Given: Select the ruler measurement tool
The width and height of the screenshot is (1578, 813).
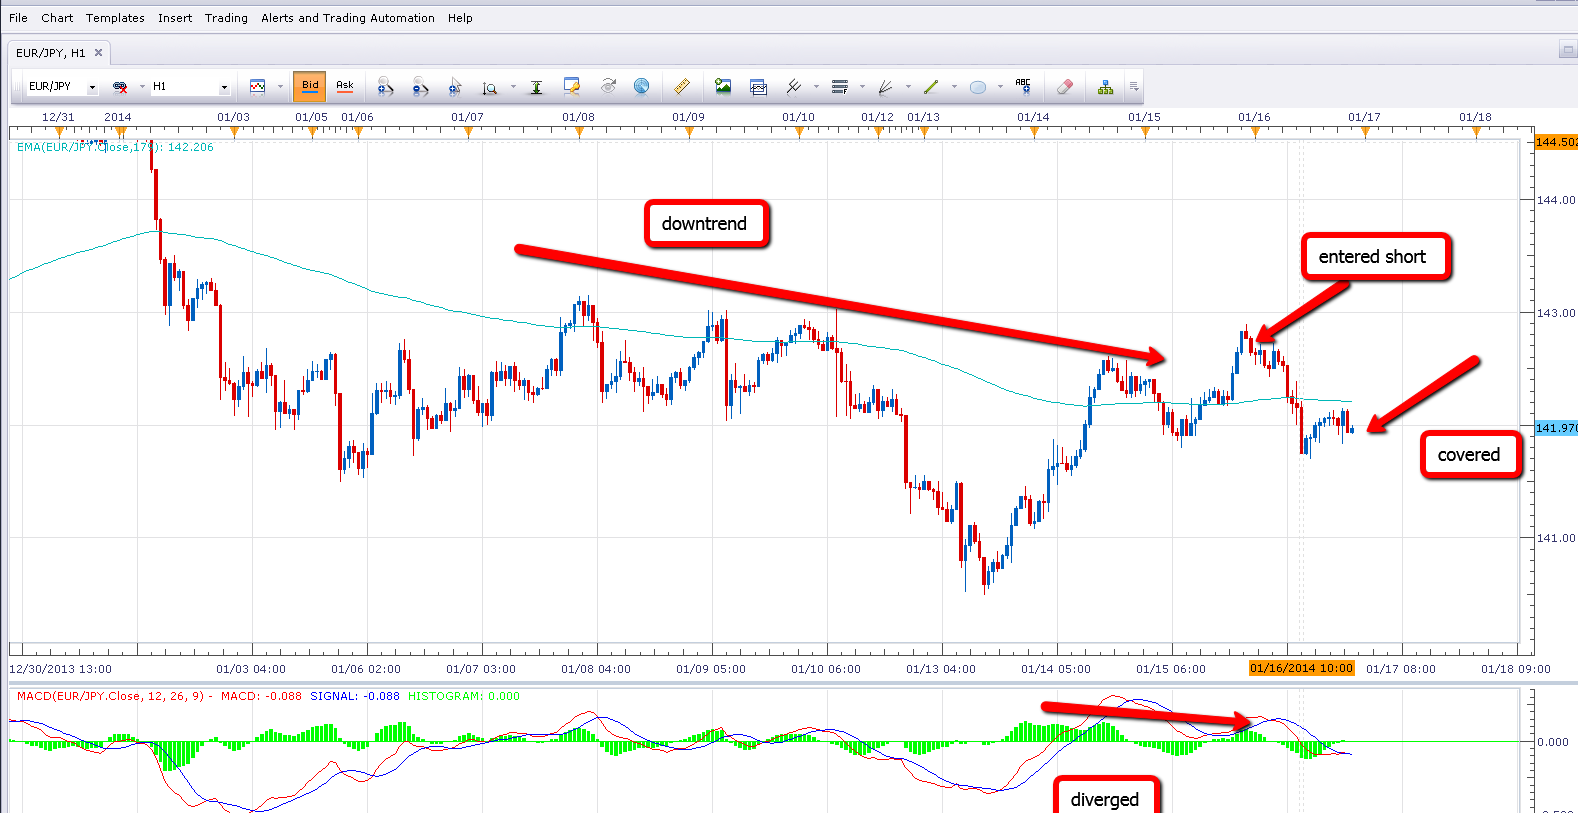Looking at the screenshot, I should click(682, 87).
